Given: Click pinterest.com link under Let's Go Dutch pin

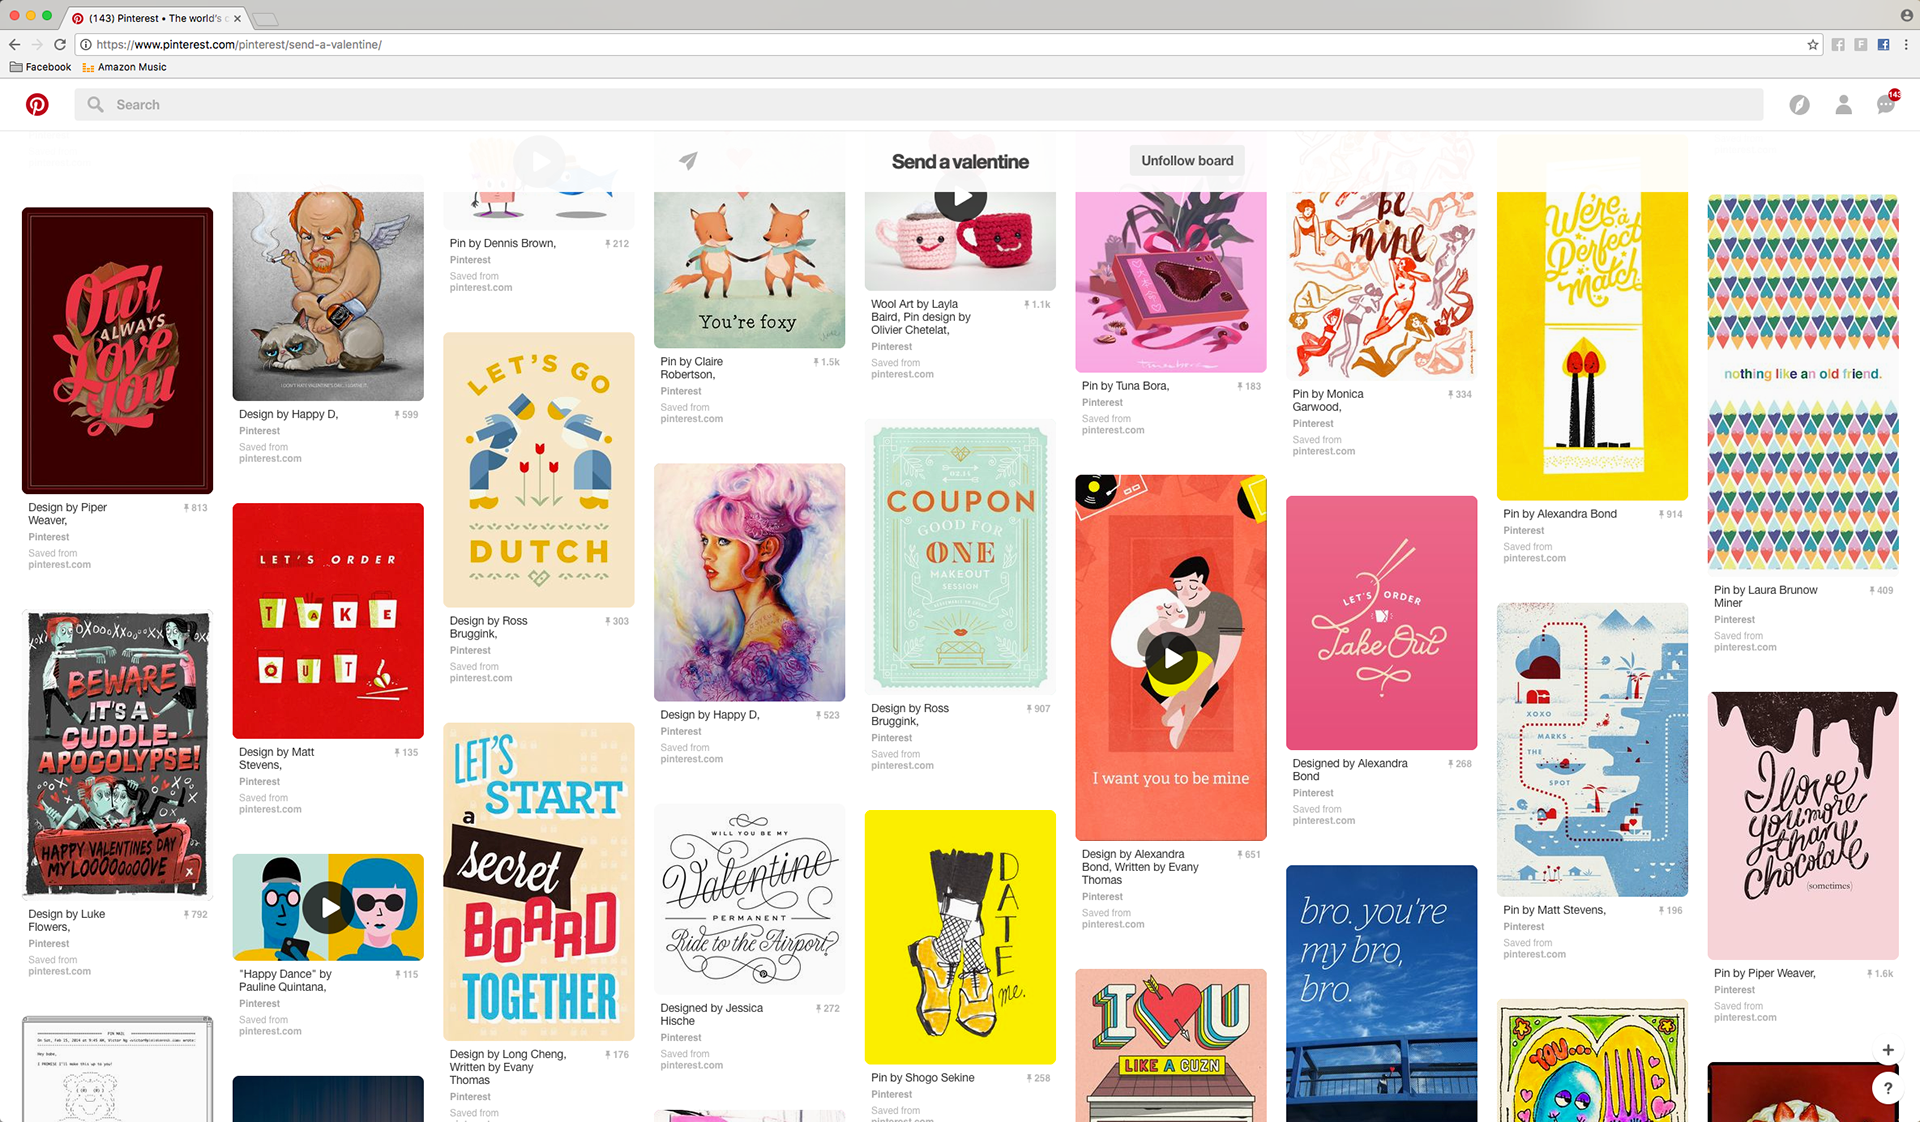Looking at the screenshot, I should (481, 678).
